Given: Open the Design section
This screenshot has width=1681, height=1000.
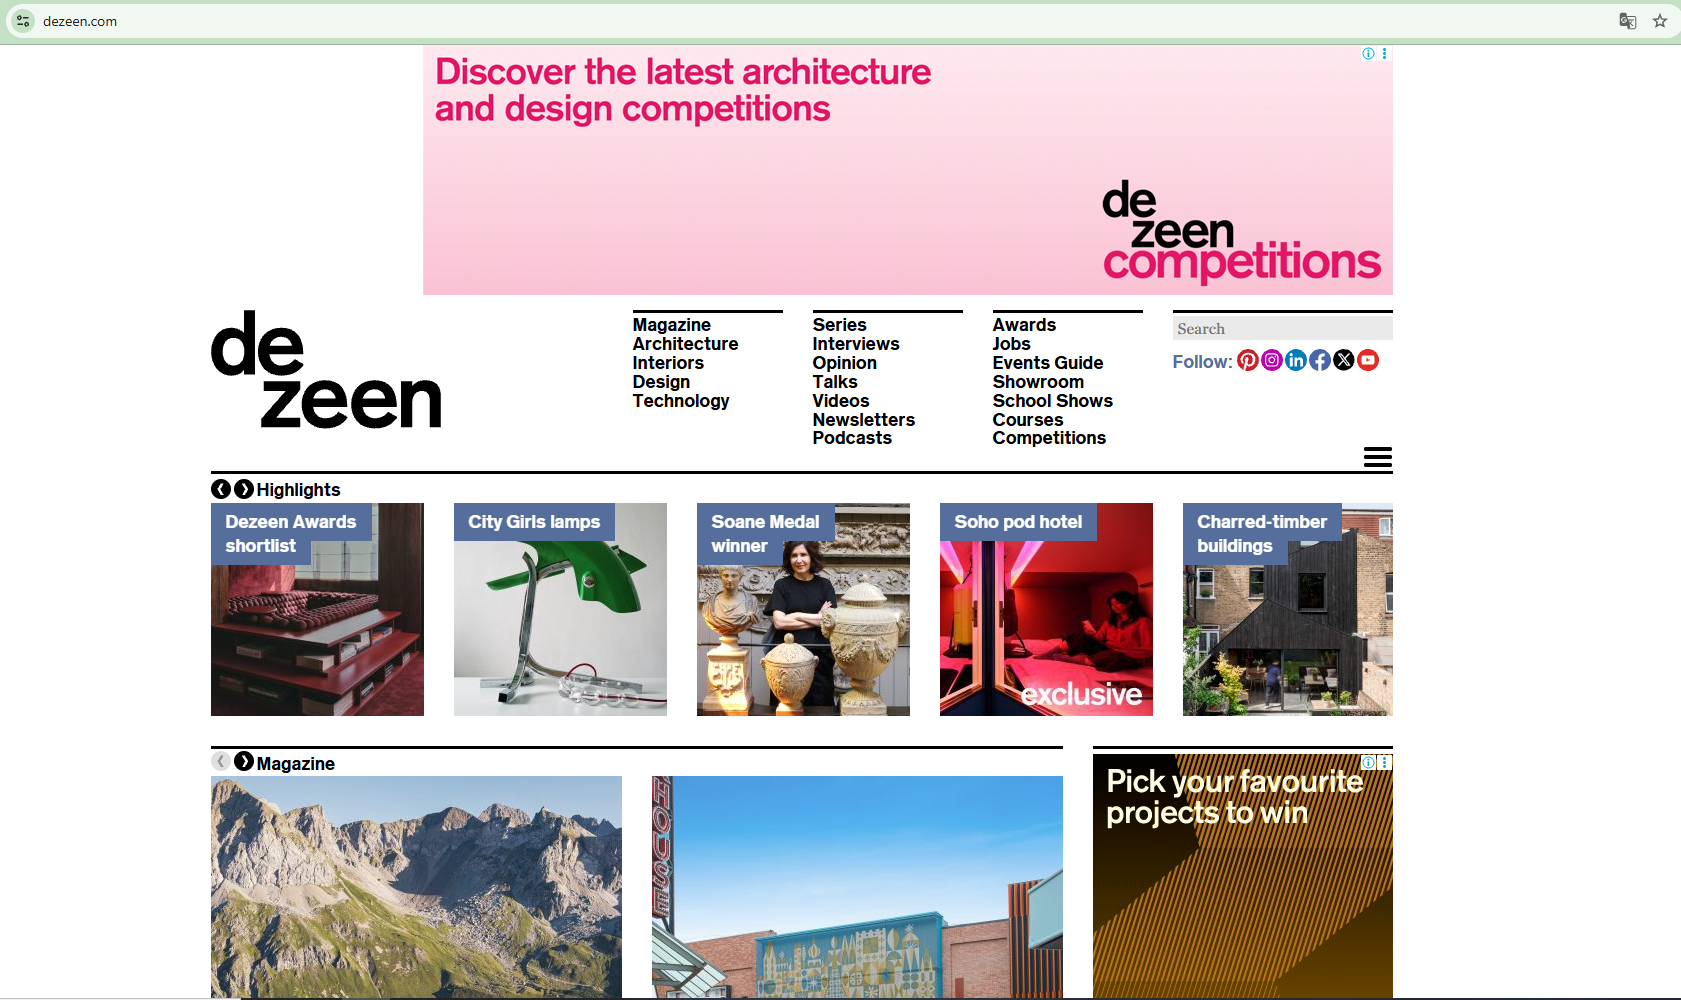Looking at the screenshot, I should click(661, 382).
